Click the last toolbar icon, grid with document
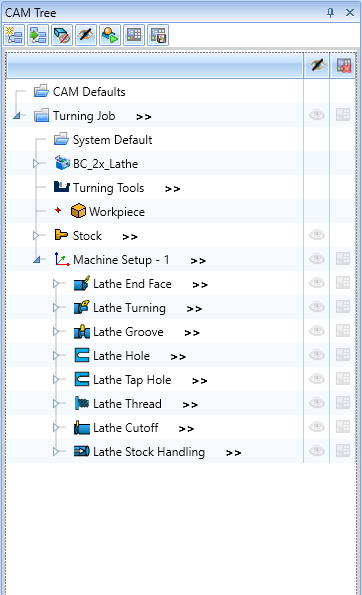 click(x=158, y=35)
